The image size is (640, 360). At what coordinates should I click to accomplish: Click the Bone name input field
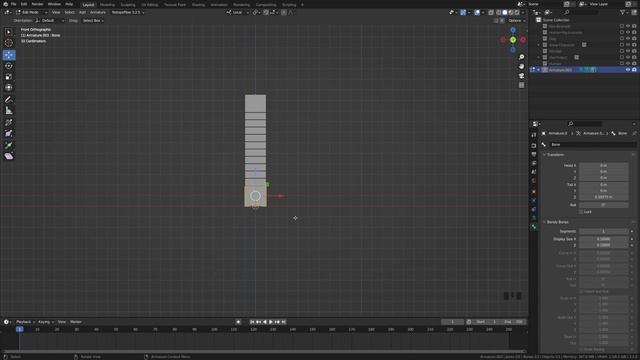click(593, 144)
